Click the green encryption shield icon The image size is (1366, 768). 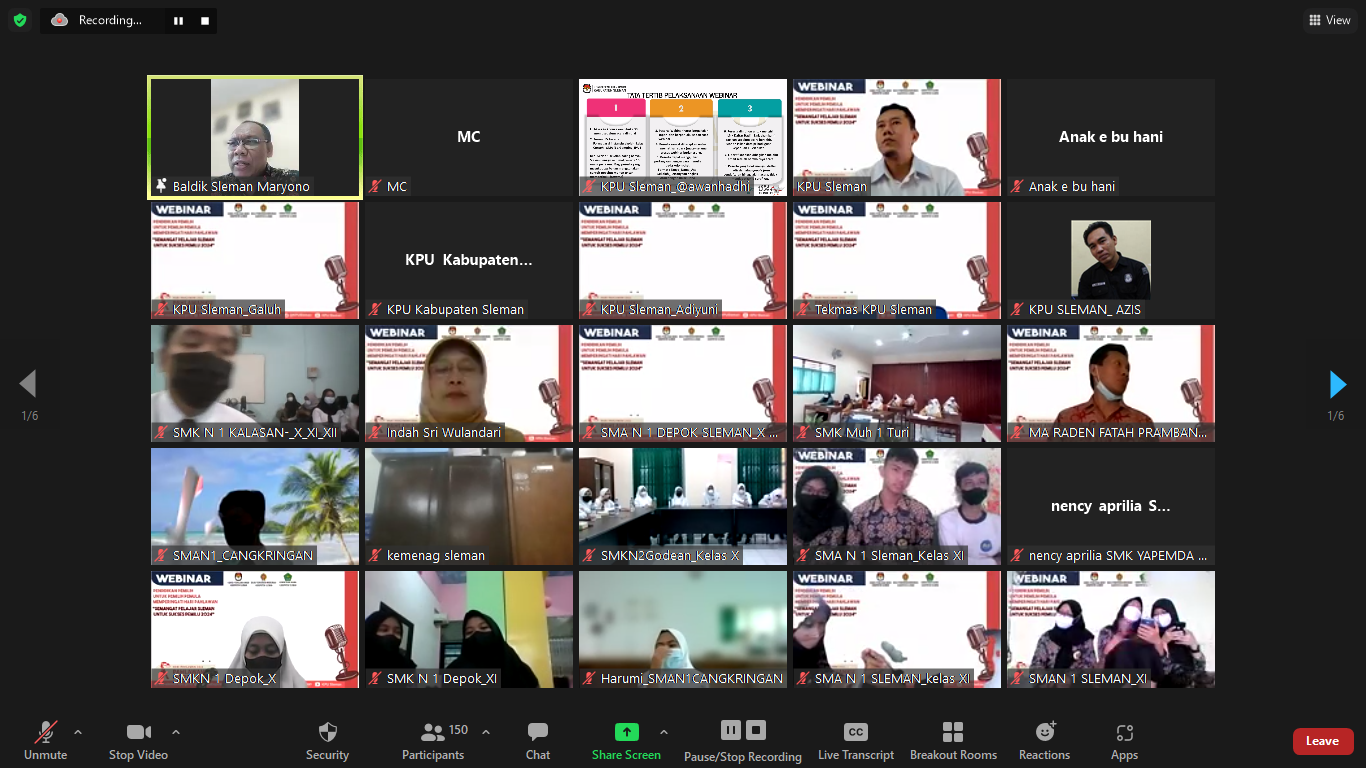[x=20, y=20]
